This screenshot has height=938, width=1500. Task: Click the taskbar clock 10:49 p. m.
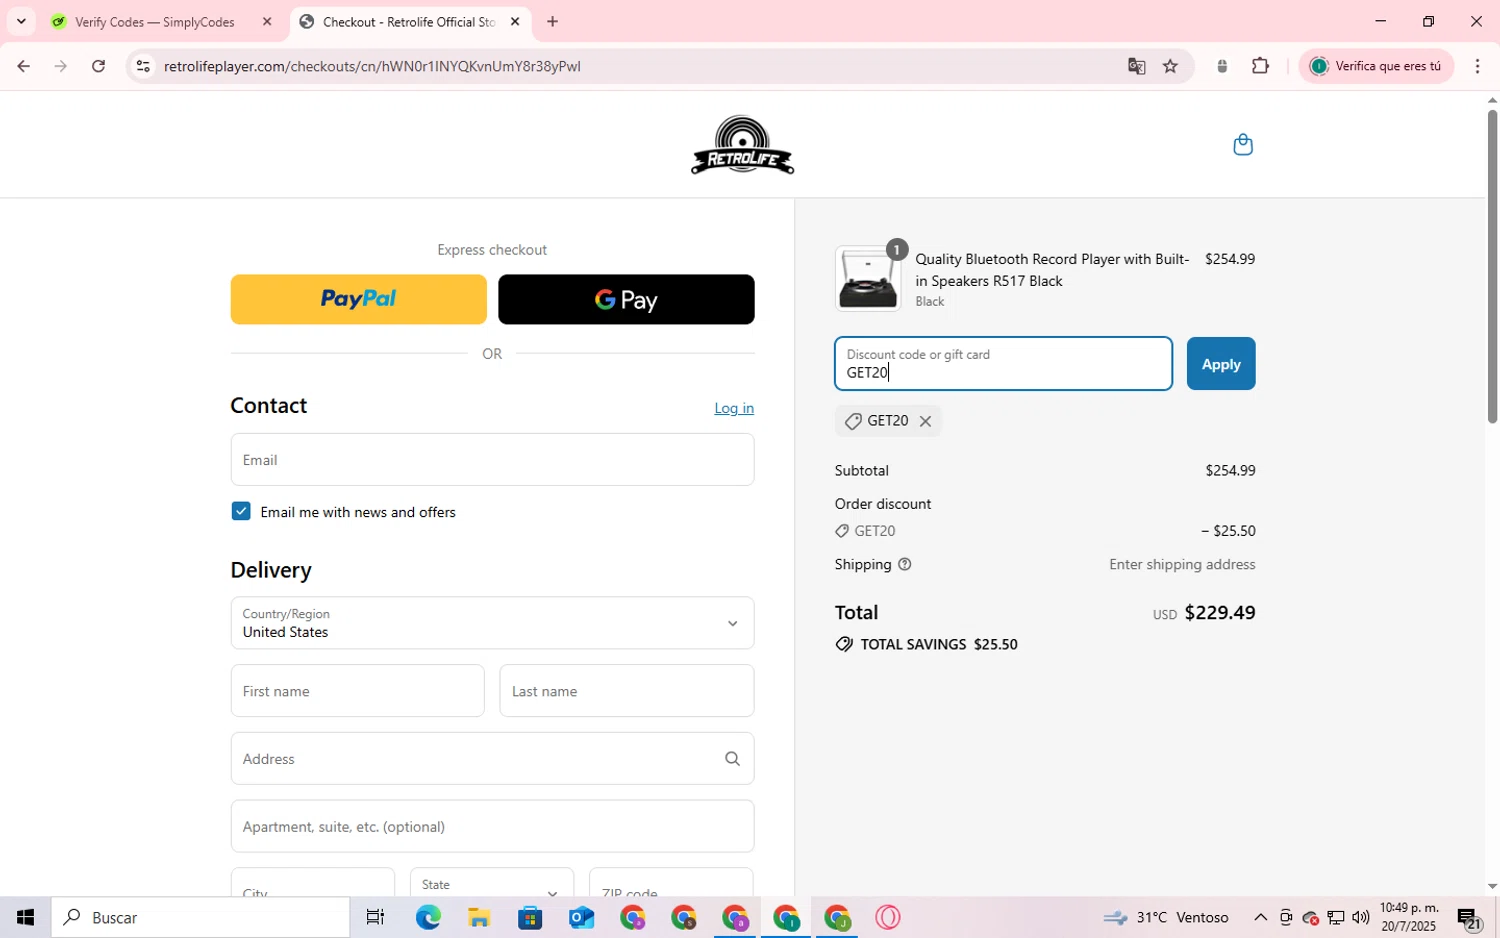[x=1408, y=917]
